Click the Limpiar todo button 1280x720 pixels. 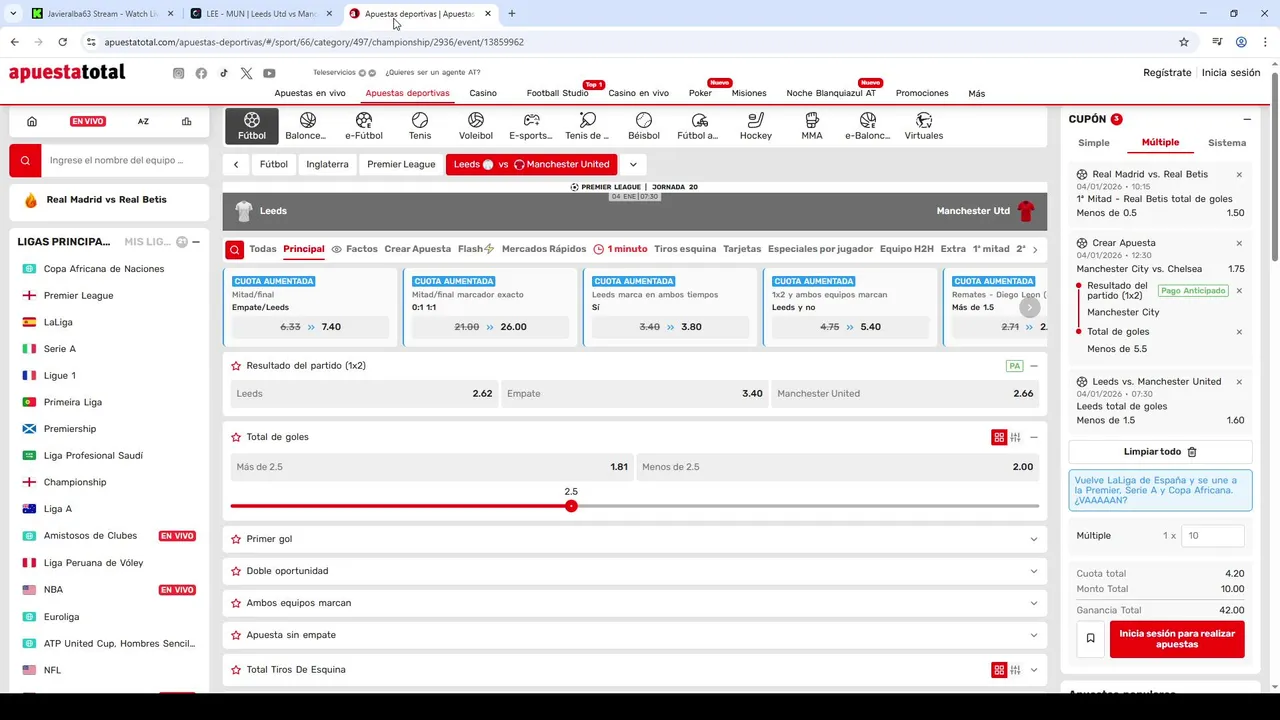pyautogui.click(x=1160, y=452)
